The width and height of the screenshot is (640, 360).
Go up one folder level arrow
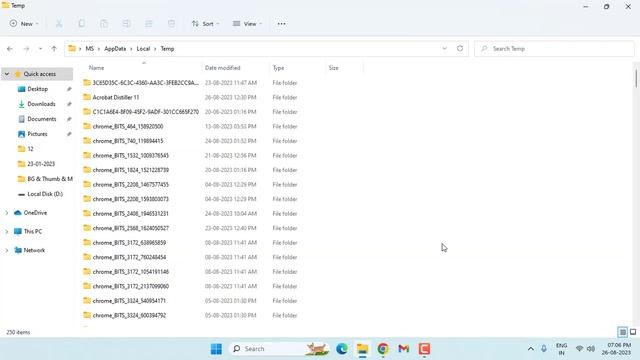(x=54, y=49)
